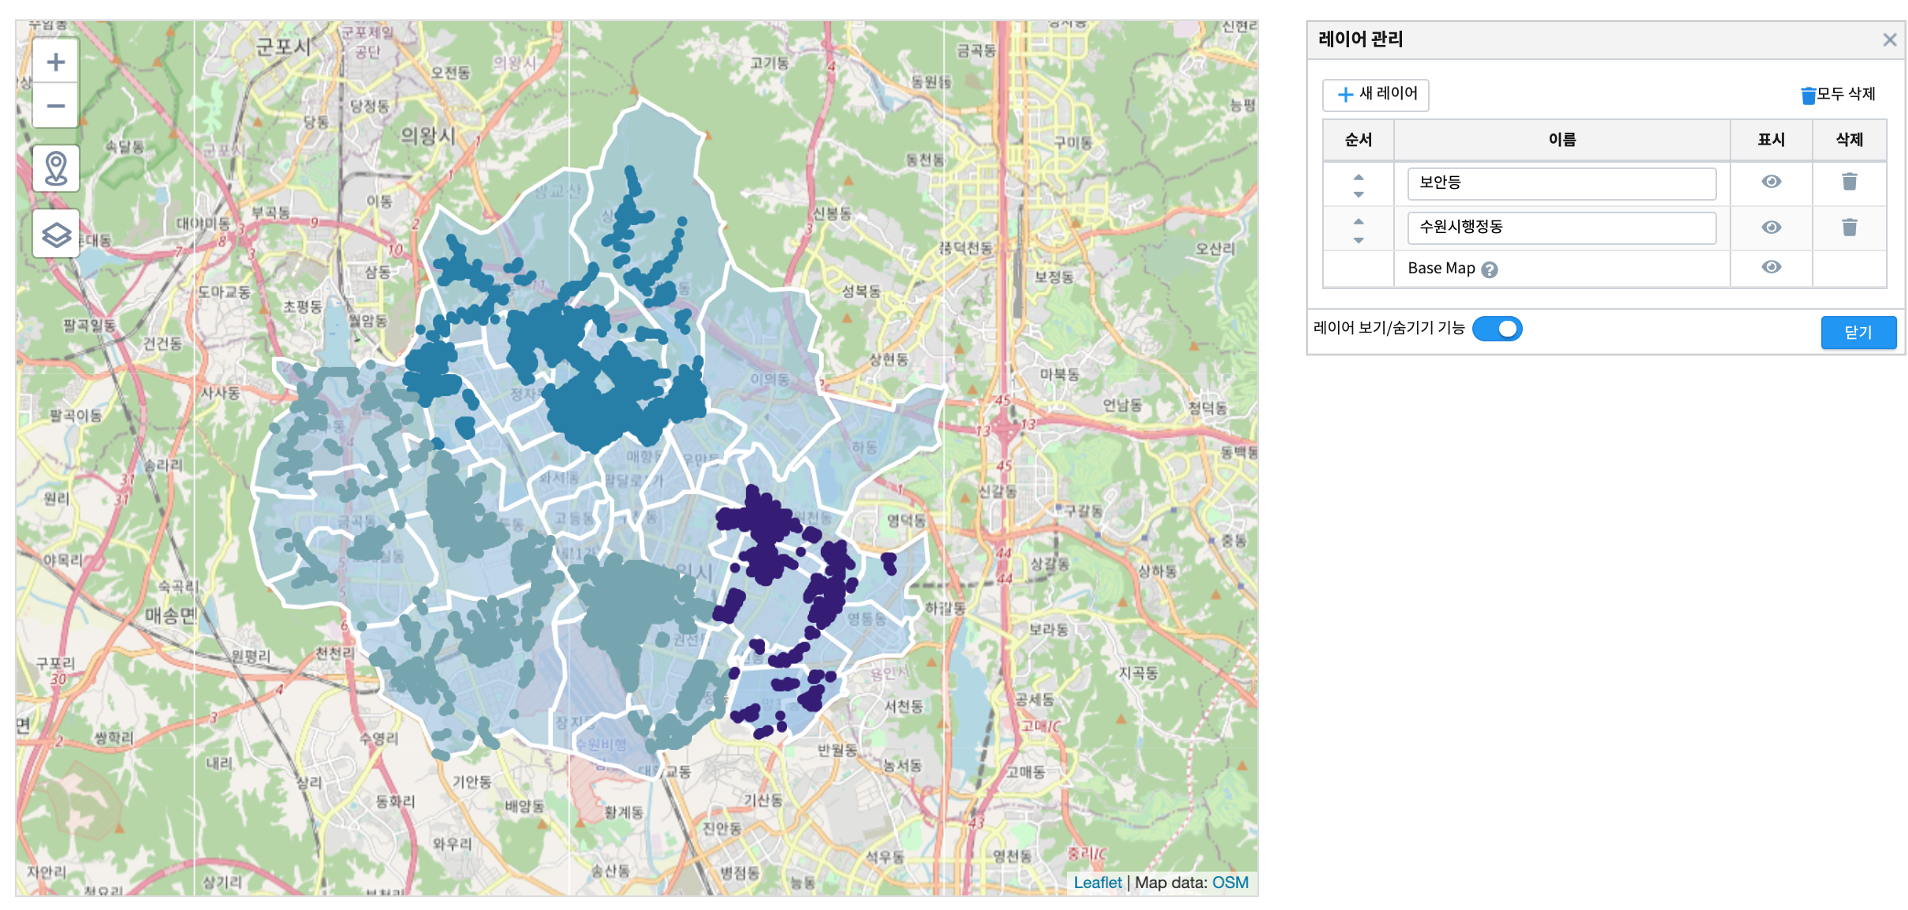This screenshot has width=1908, height=910.
Task: Click the Base Map row label
Action: coord(1441,268)
